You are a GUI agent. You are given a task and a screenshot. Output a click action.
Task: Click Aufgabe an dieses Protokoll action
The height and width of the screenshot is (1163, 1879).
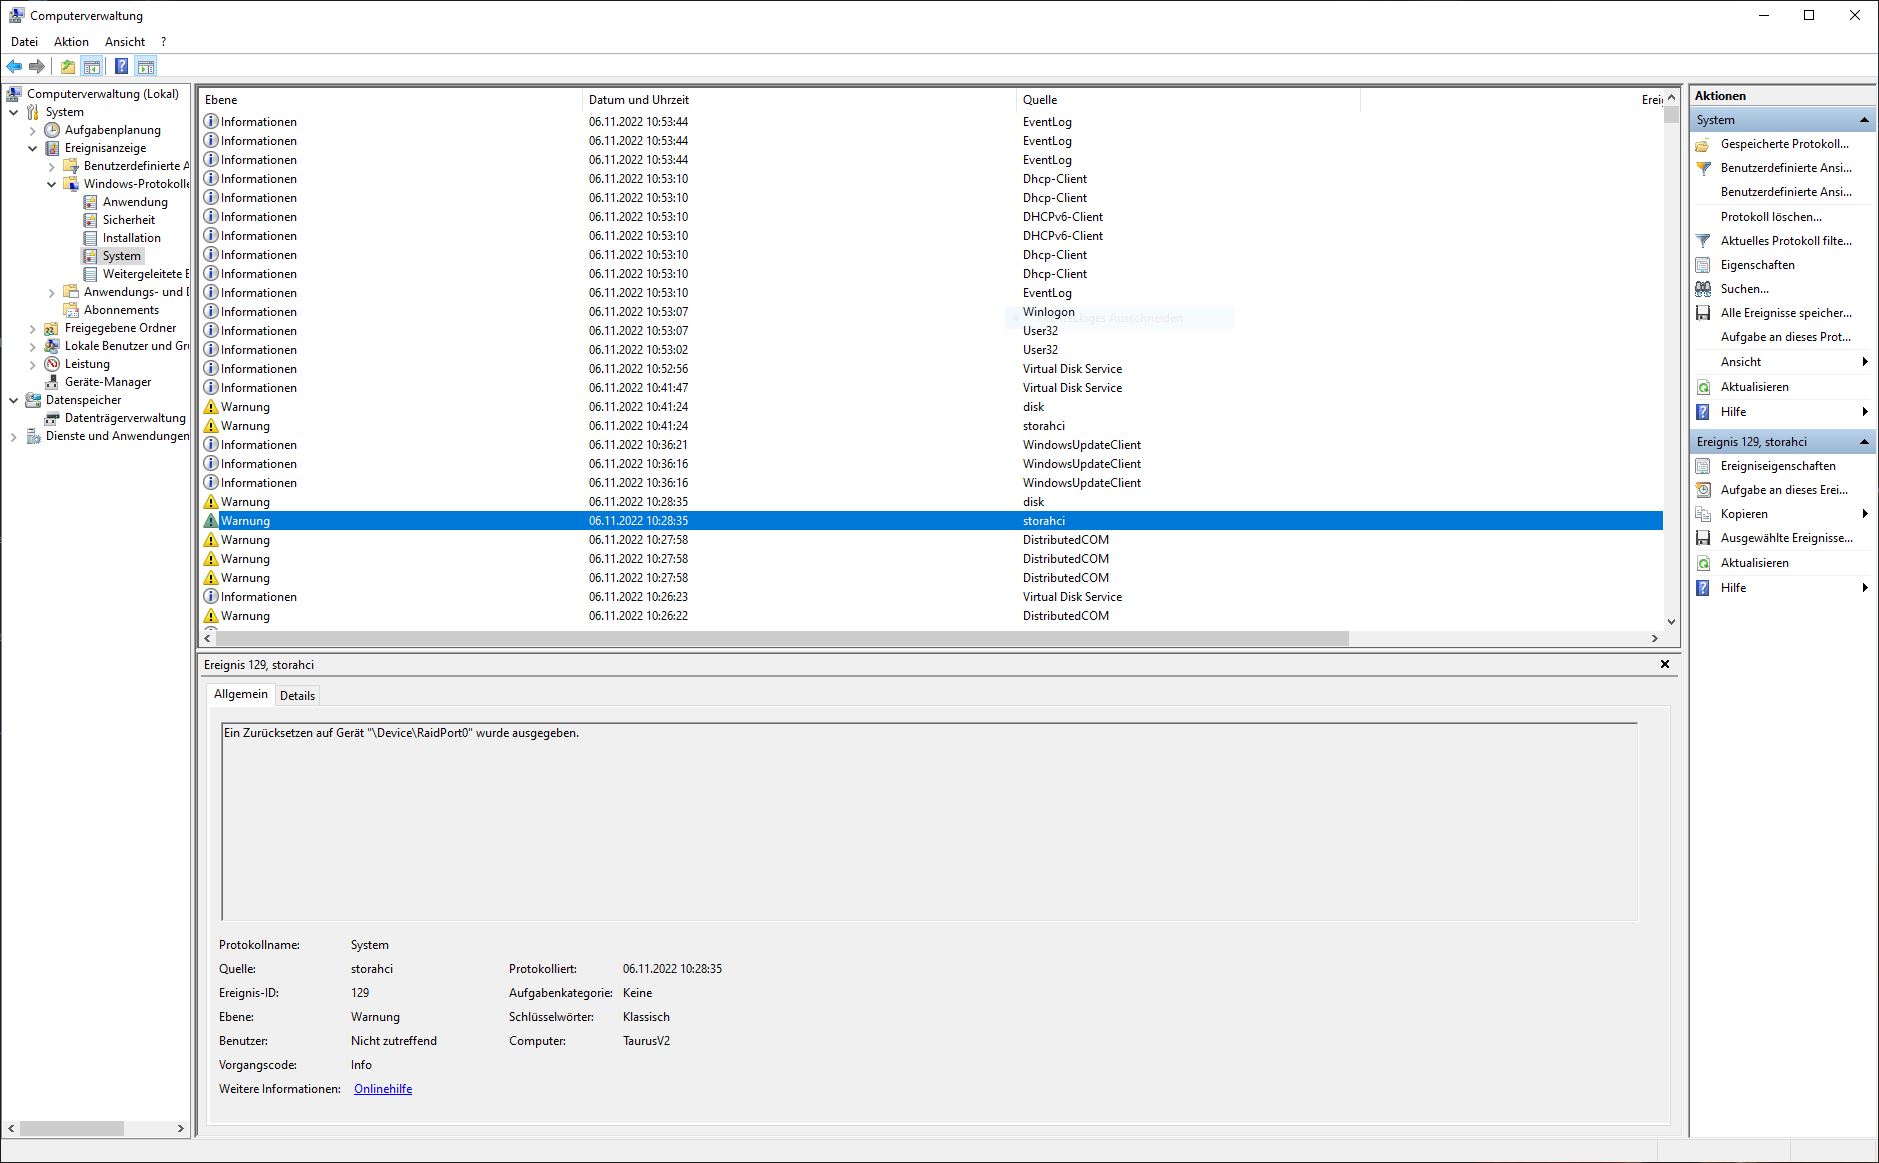click(x=1785, y=337)
